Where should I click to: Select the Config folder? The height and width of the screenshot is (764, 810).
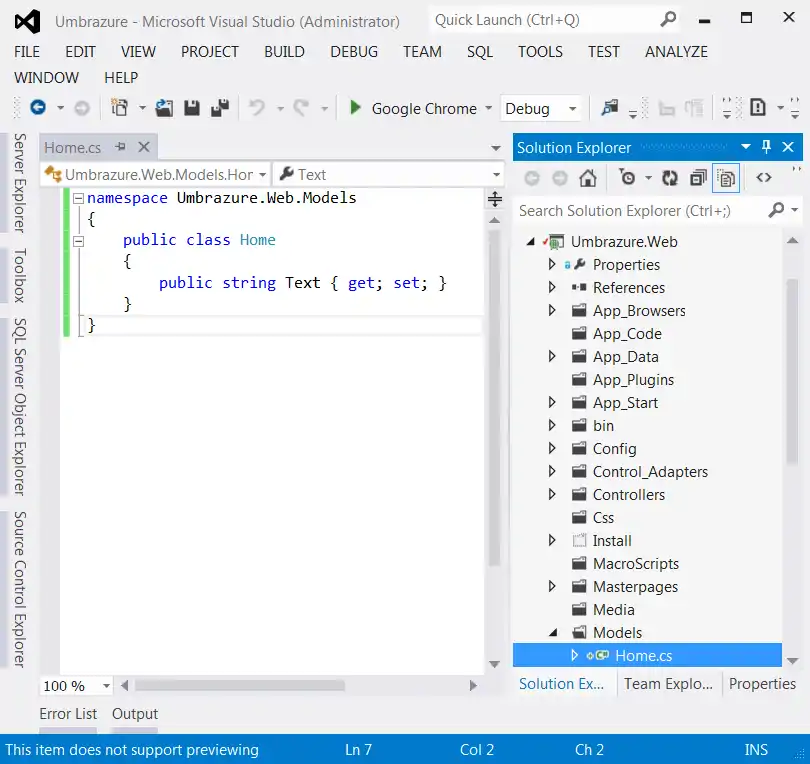(x=614, y=449)
